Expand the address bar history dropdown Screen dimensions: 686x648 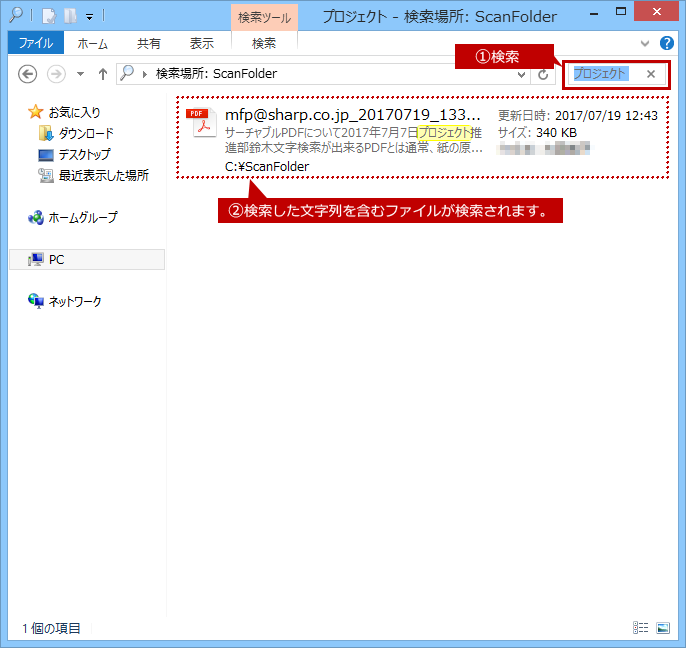[521, 74]
